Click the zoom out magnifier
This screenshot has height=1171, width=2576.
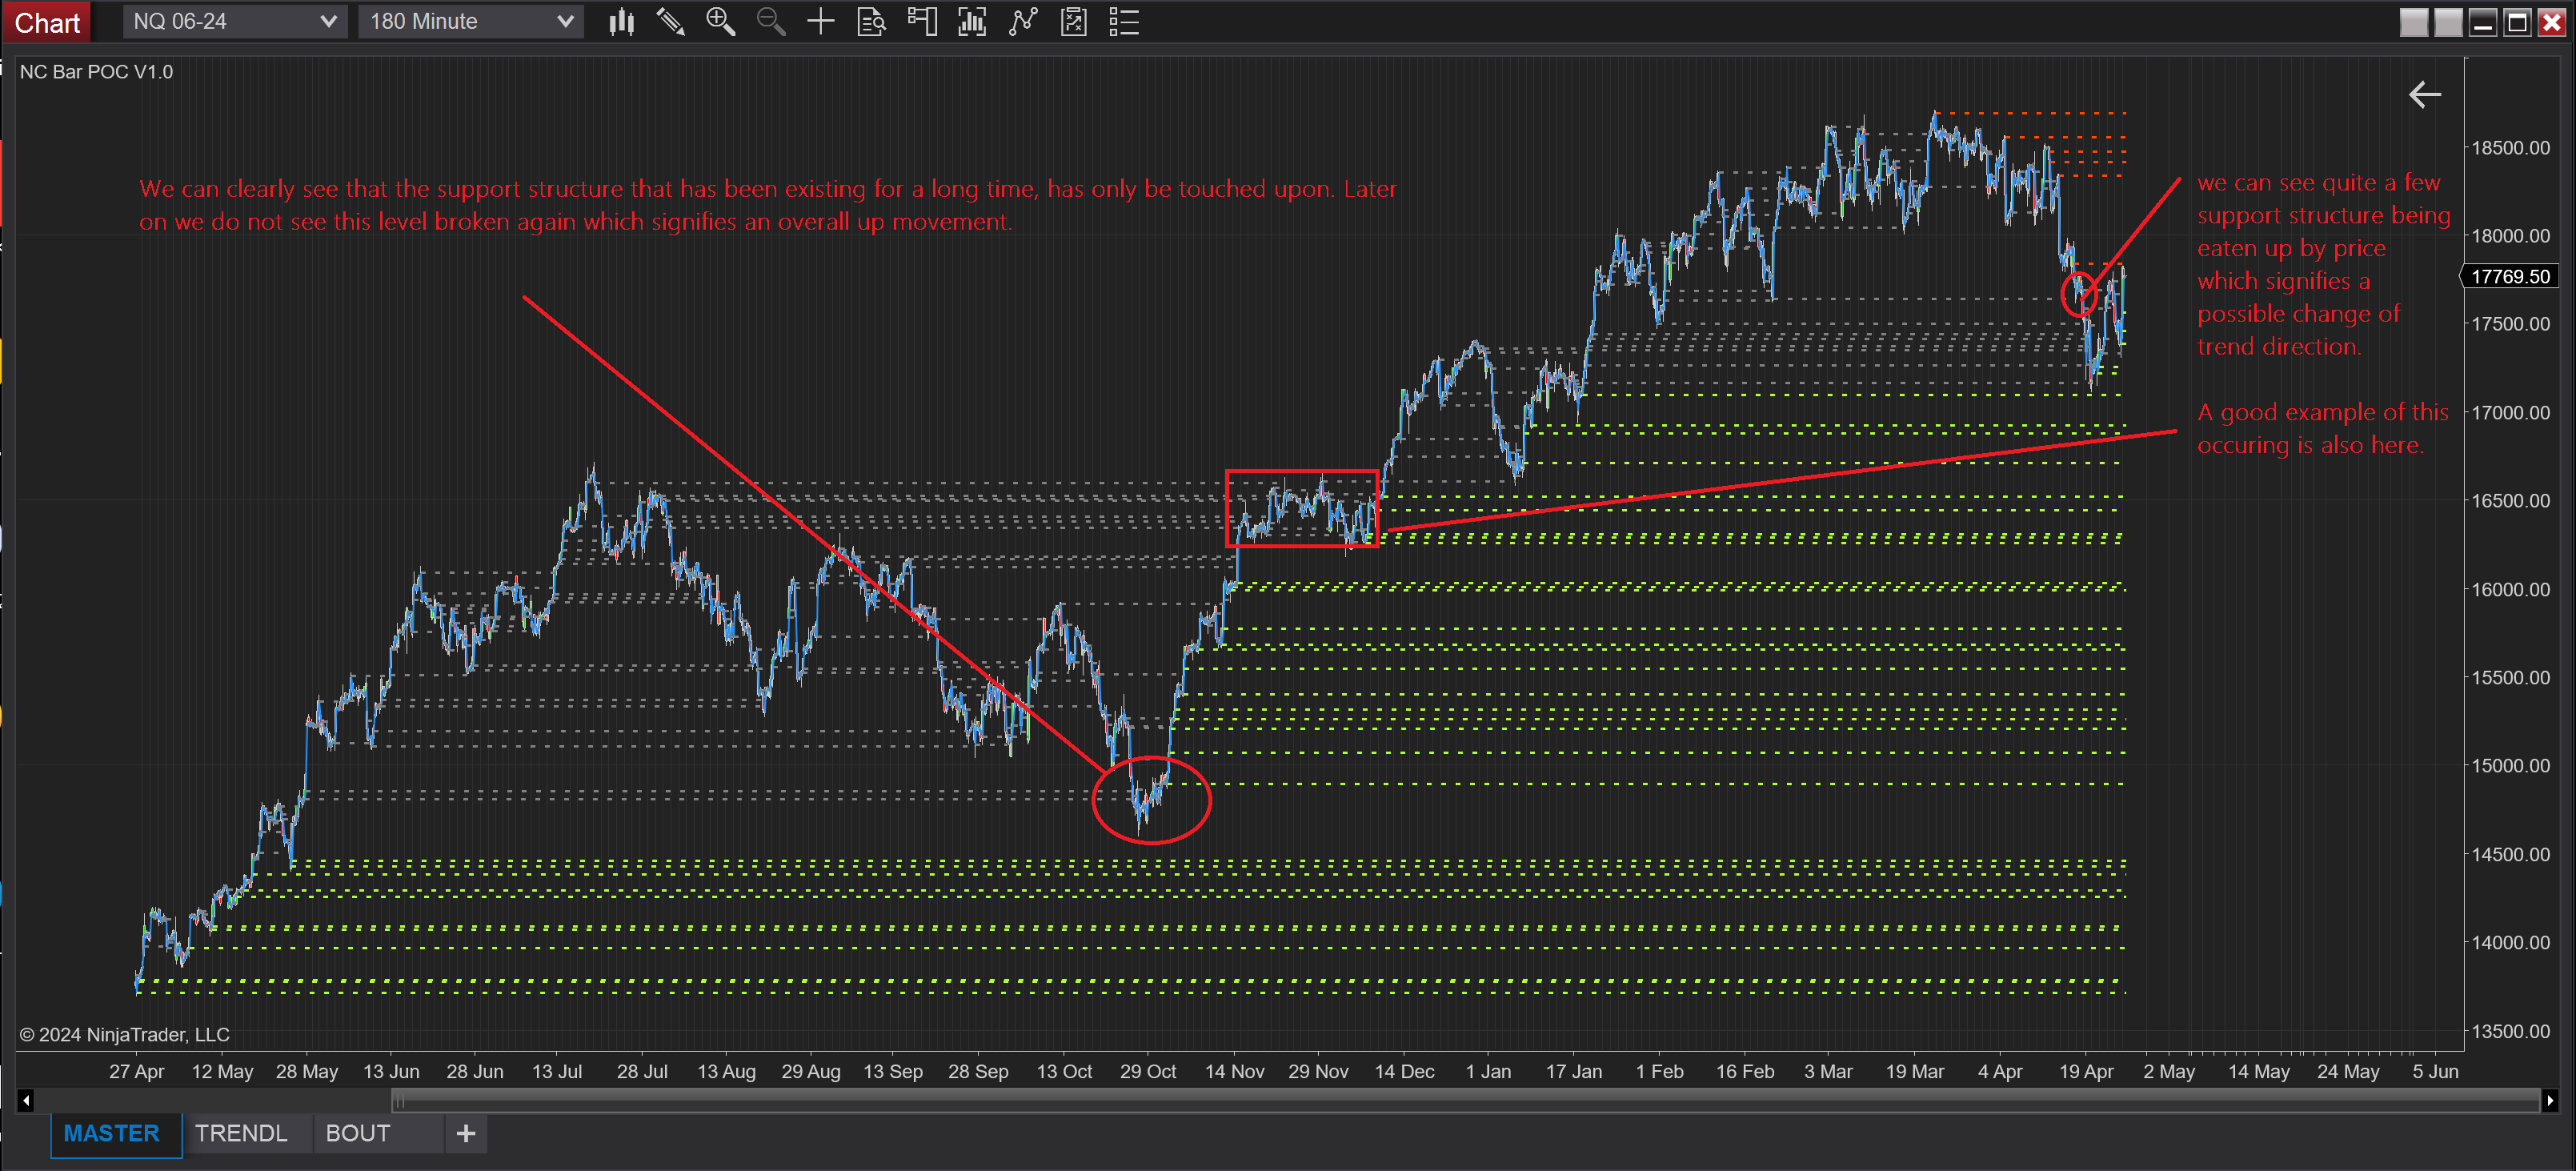pyautogui.click(x=770, y=21)
